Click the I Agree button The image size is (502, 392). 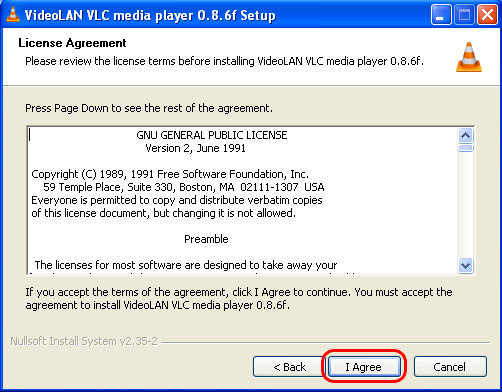click(x=364, y=367)
